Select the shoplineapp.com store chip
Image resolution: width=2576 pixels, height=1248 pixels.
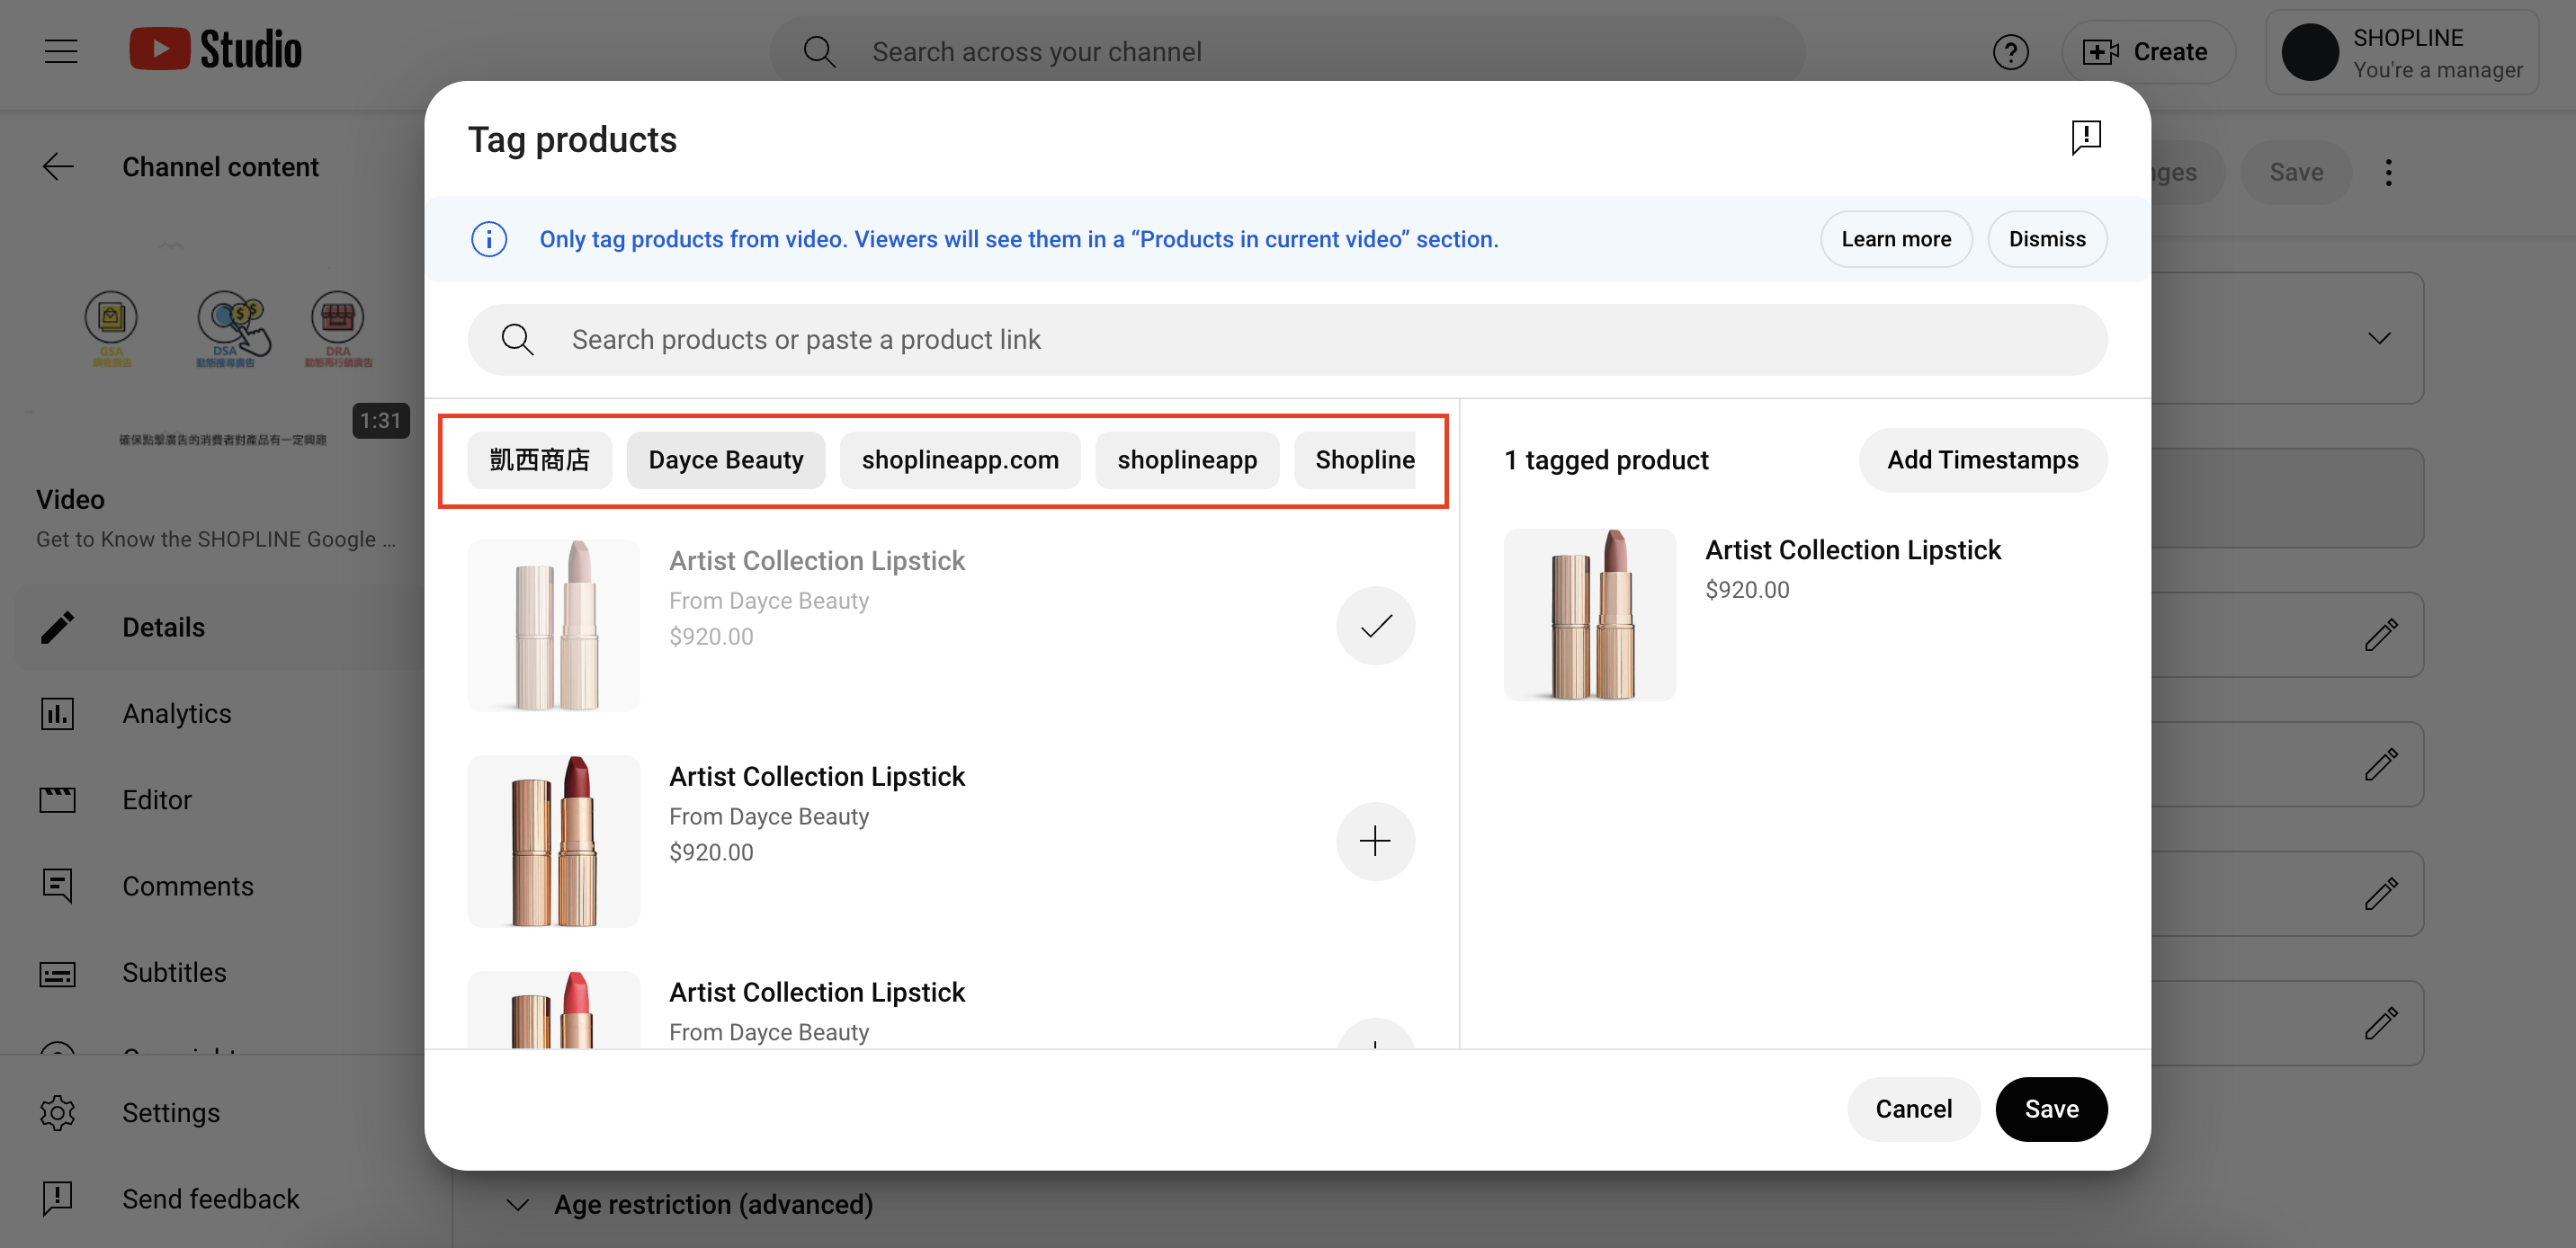pyautogui.click(x=959, y=460)
